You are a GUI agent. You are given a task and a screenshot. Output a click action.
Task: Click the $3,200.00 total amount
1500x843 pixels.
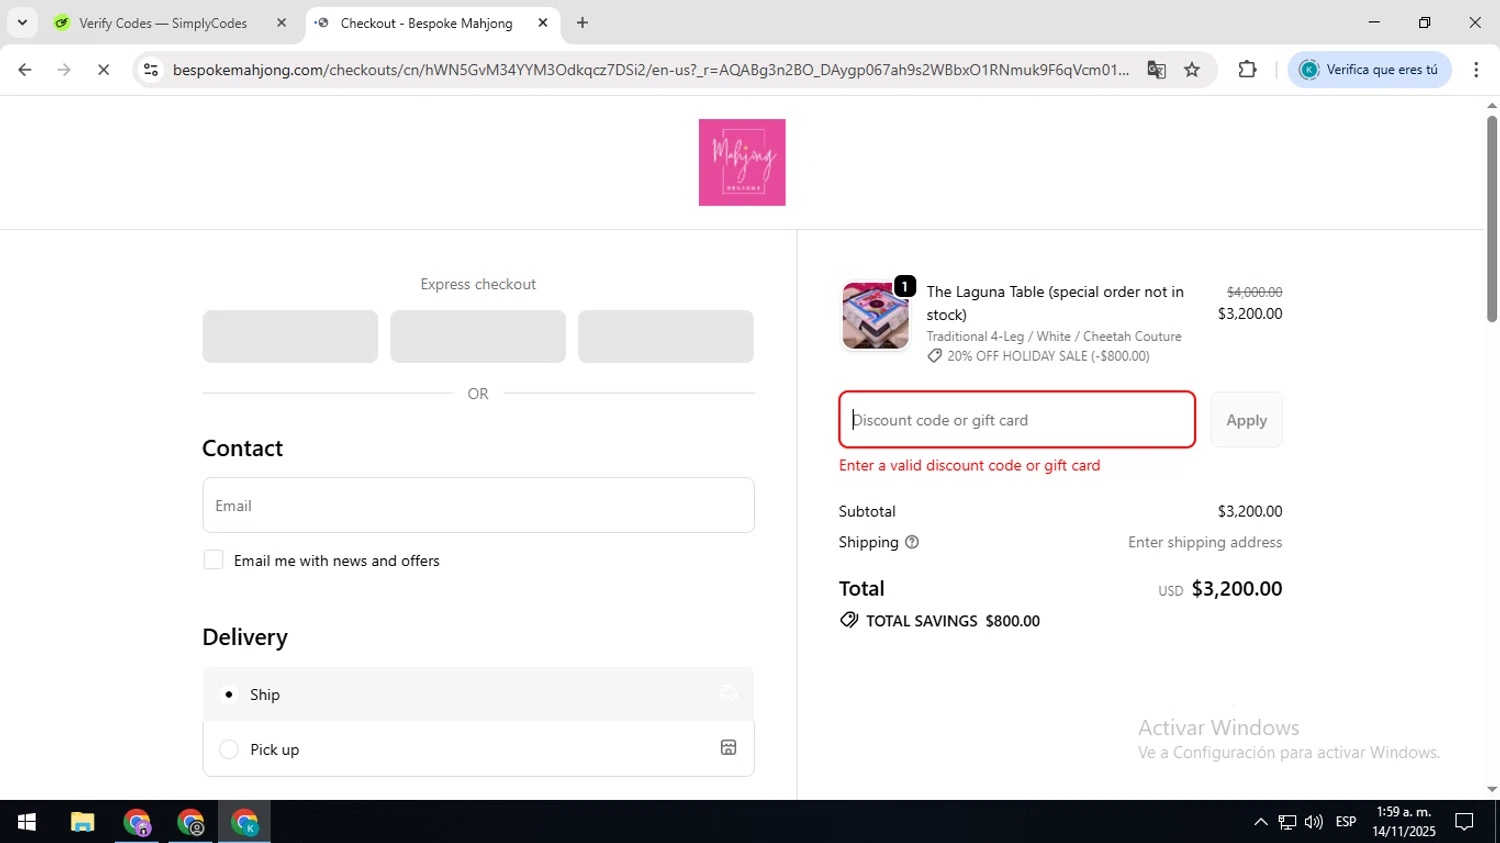tap(1237, 588)
